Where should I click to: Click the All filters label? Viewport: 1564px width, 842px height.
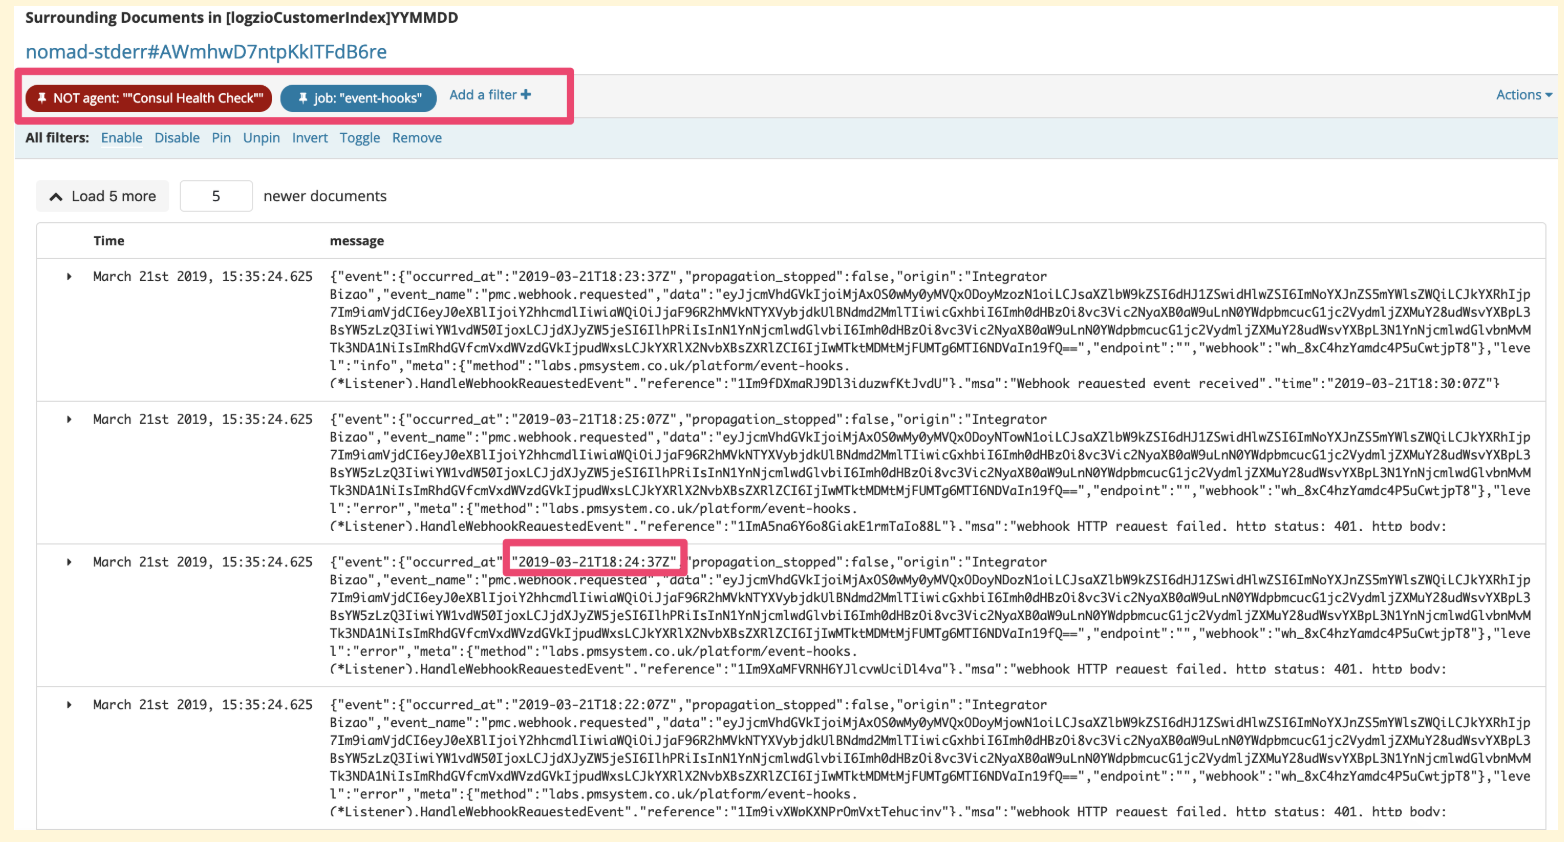click(x=57, y=138)
